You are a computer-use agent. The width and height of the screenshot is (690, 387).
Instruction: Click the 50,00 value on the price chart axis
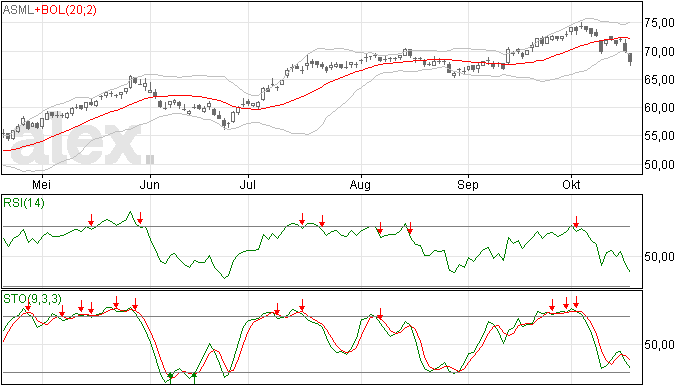pos(659,165)
